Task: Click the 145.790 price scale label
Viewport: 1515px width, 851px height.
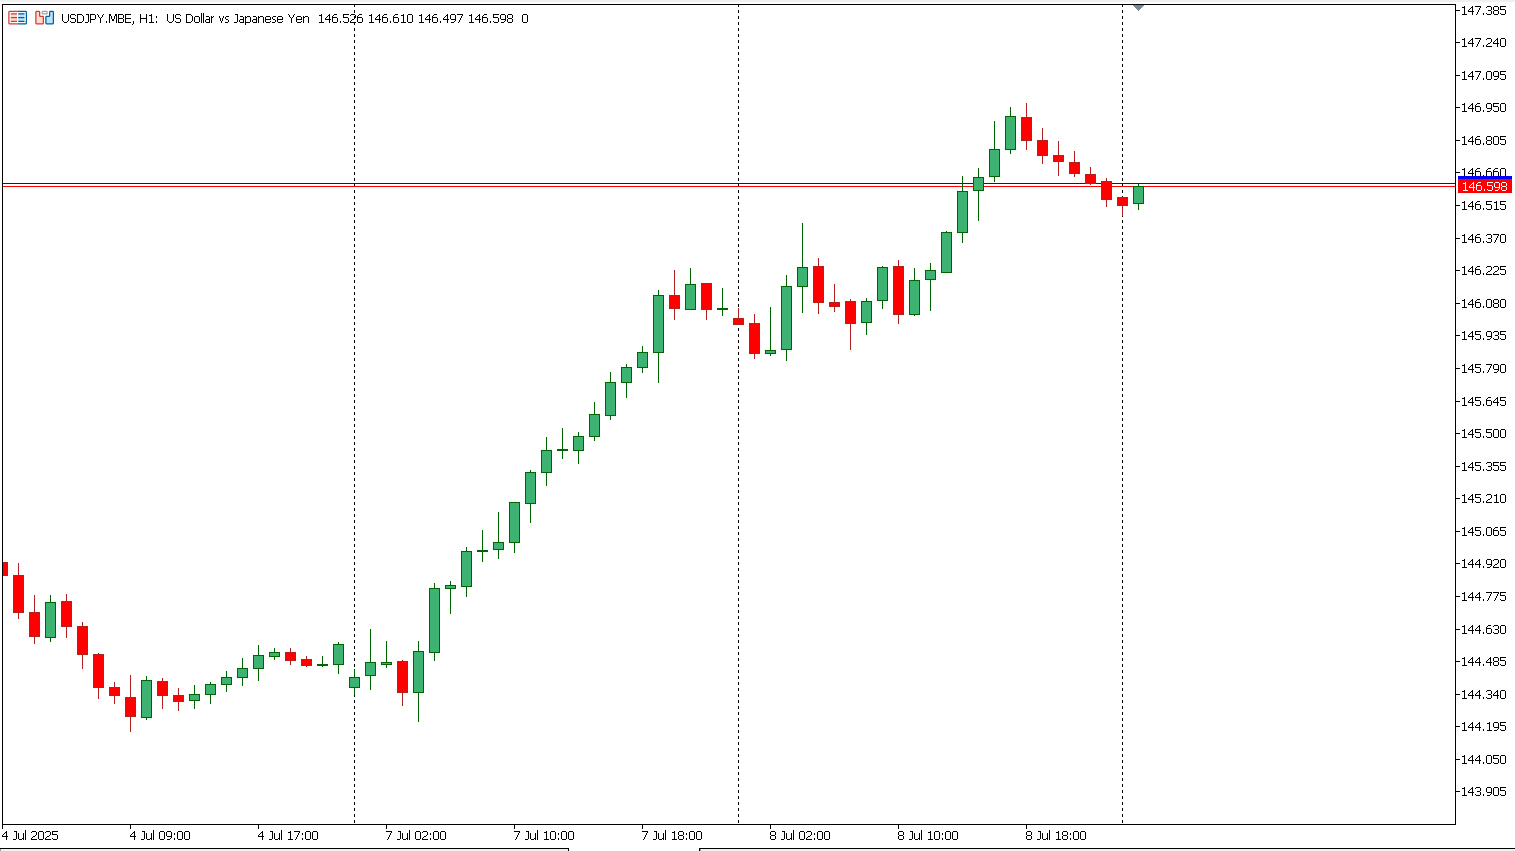Action: pos(1484,369)
